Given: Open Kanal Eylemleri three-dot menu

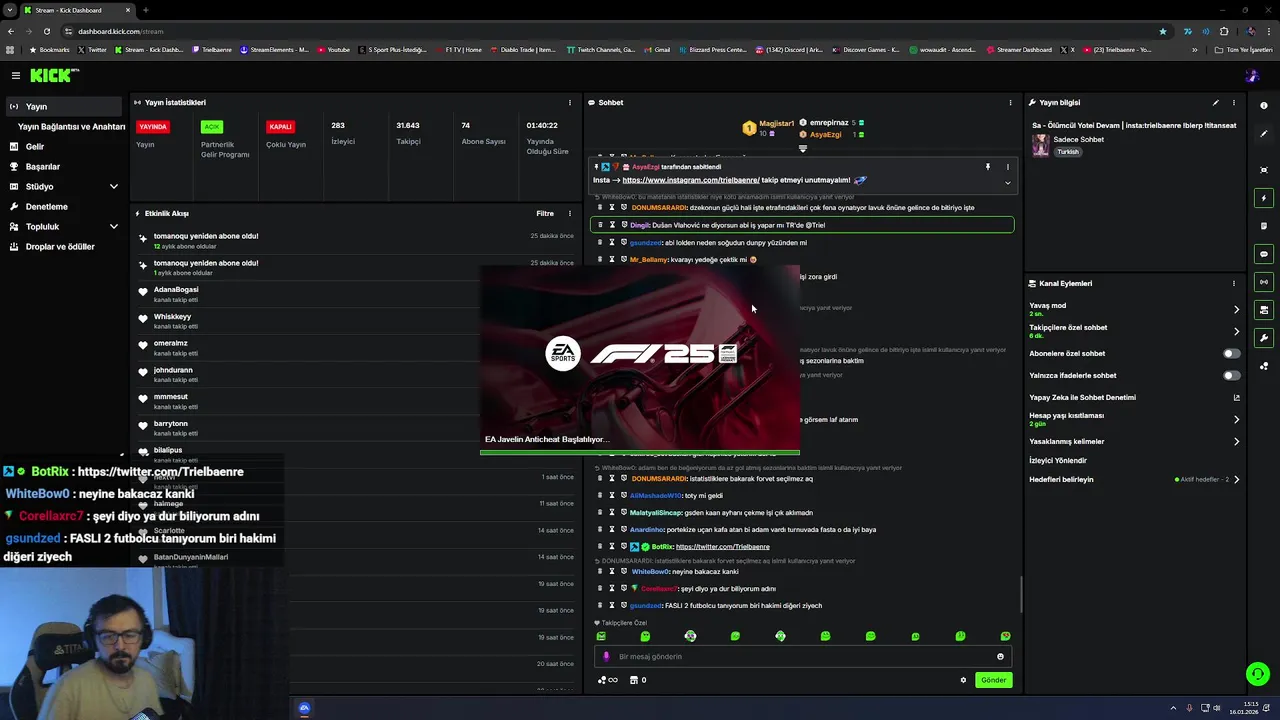Looking at the screenshot, I should coord(1234,283).
